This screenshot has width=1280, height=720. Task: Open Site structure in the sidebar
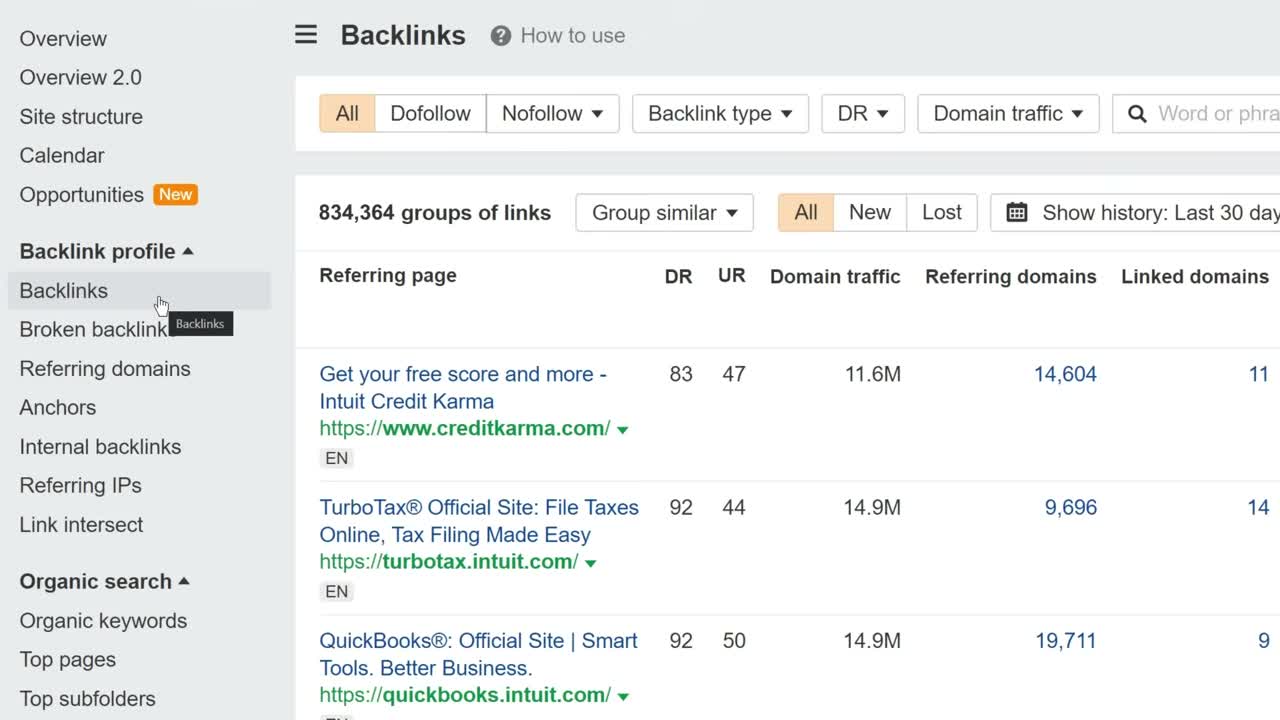click(x=81, y=117)
